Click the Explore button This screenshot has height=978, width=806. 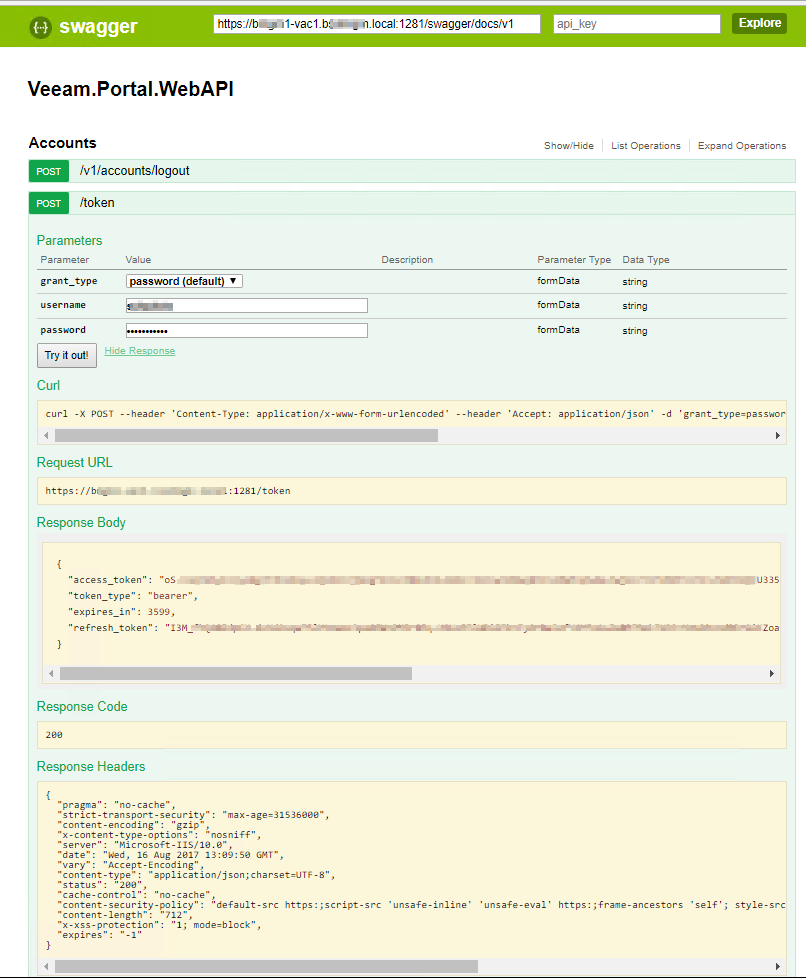point(759,23)
